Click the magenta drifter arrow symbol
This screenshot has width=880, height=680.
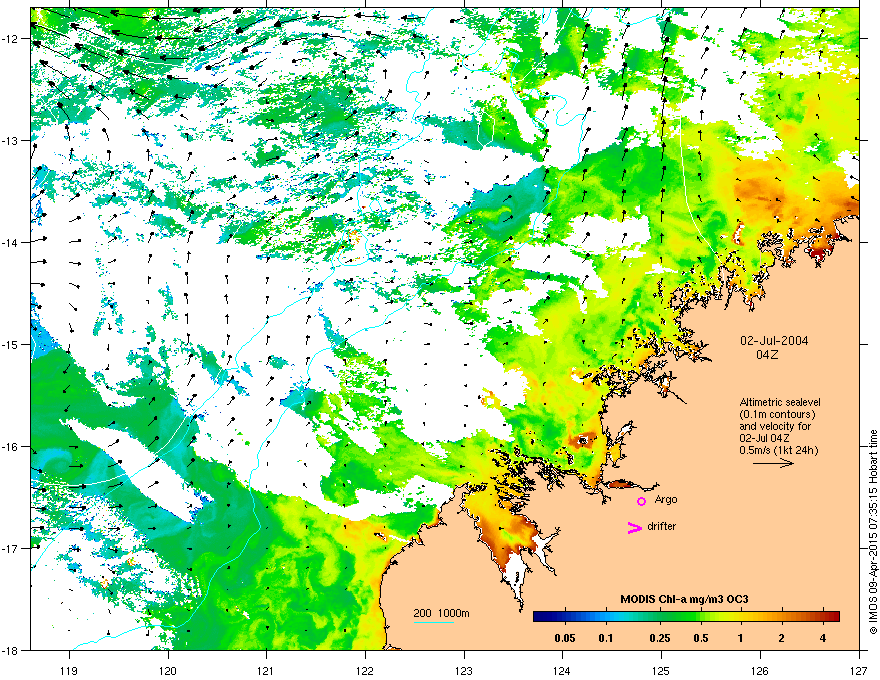click(635, 527)
